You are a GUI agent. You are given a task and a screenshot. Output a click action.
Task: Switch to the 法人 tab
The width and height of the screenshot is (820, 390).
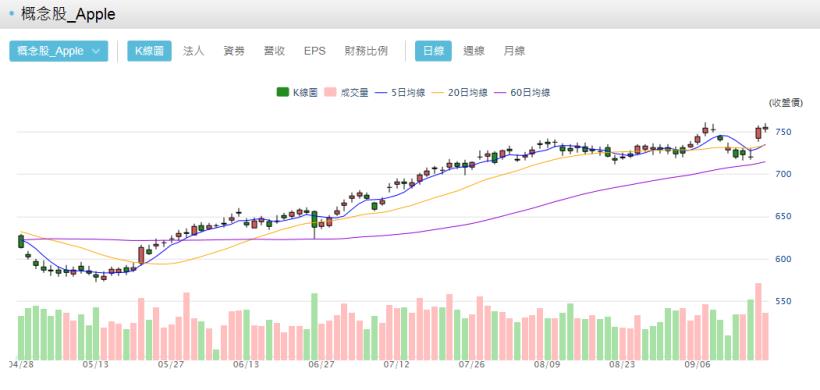(193, 51)
